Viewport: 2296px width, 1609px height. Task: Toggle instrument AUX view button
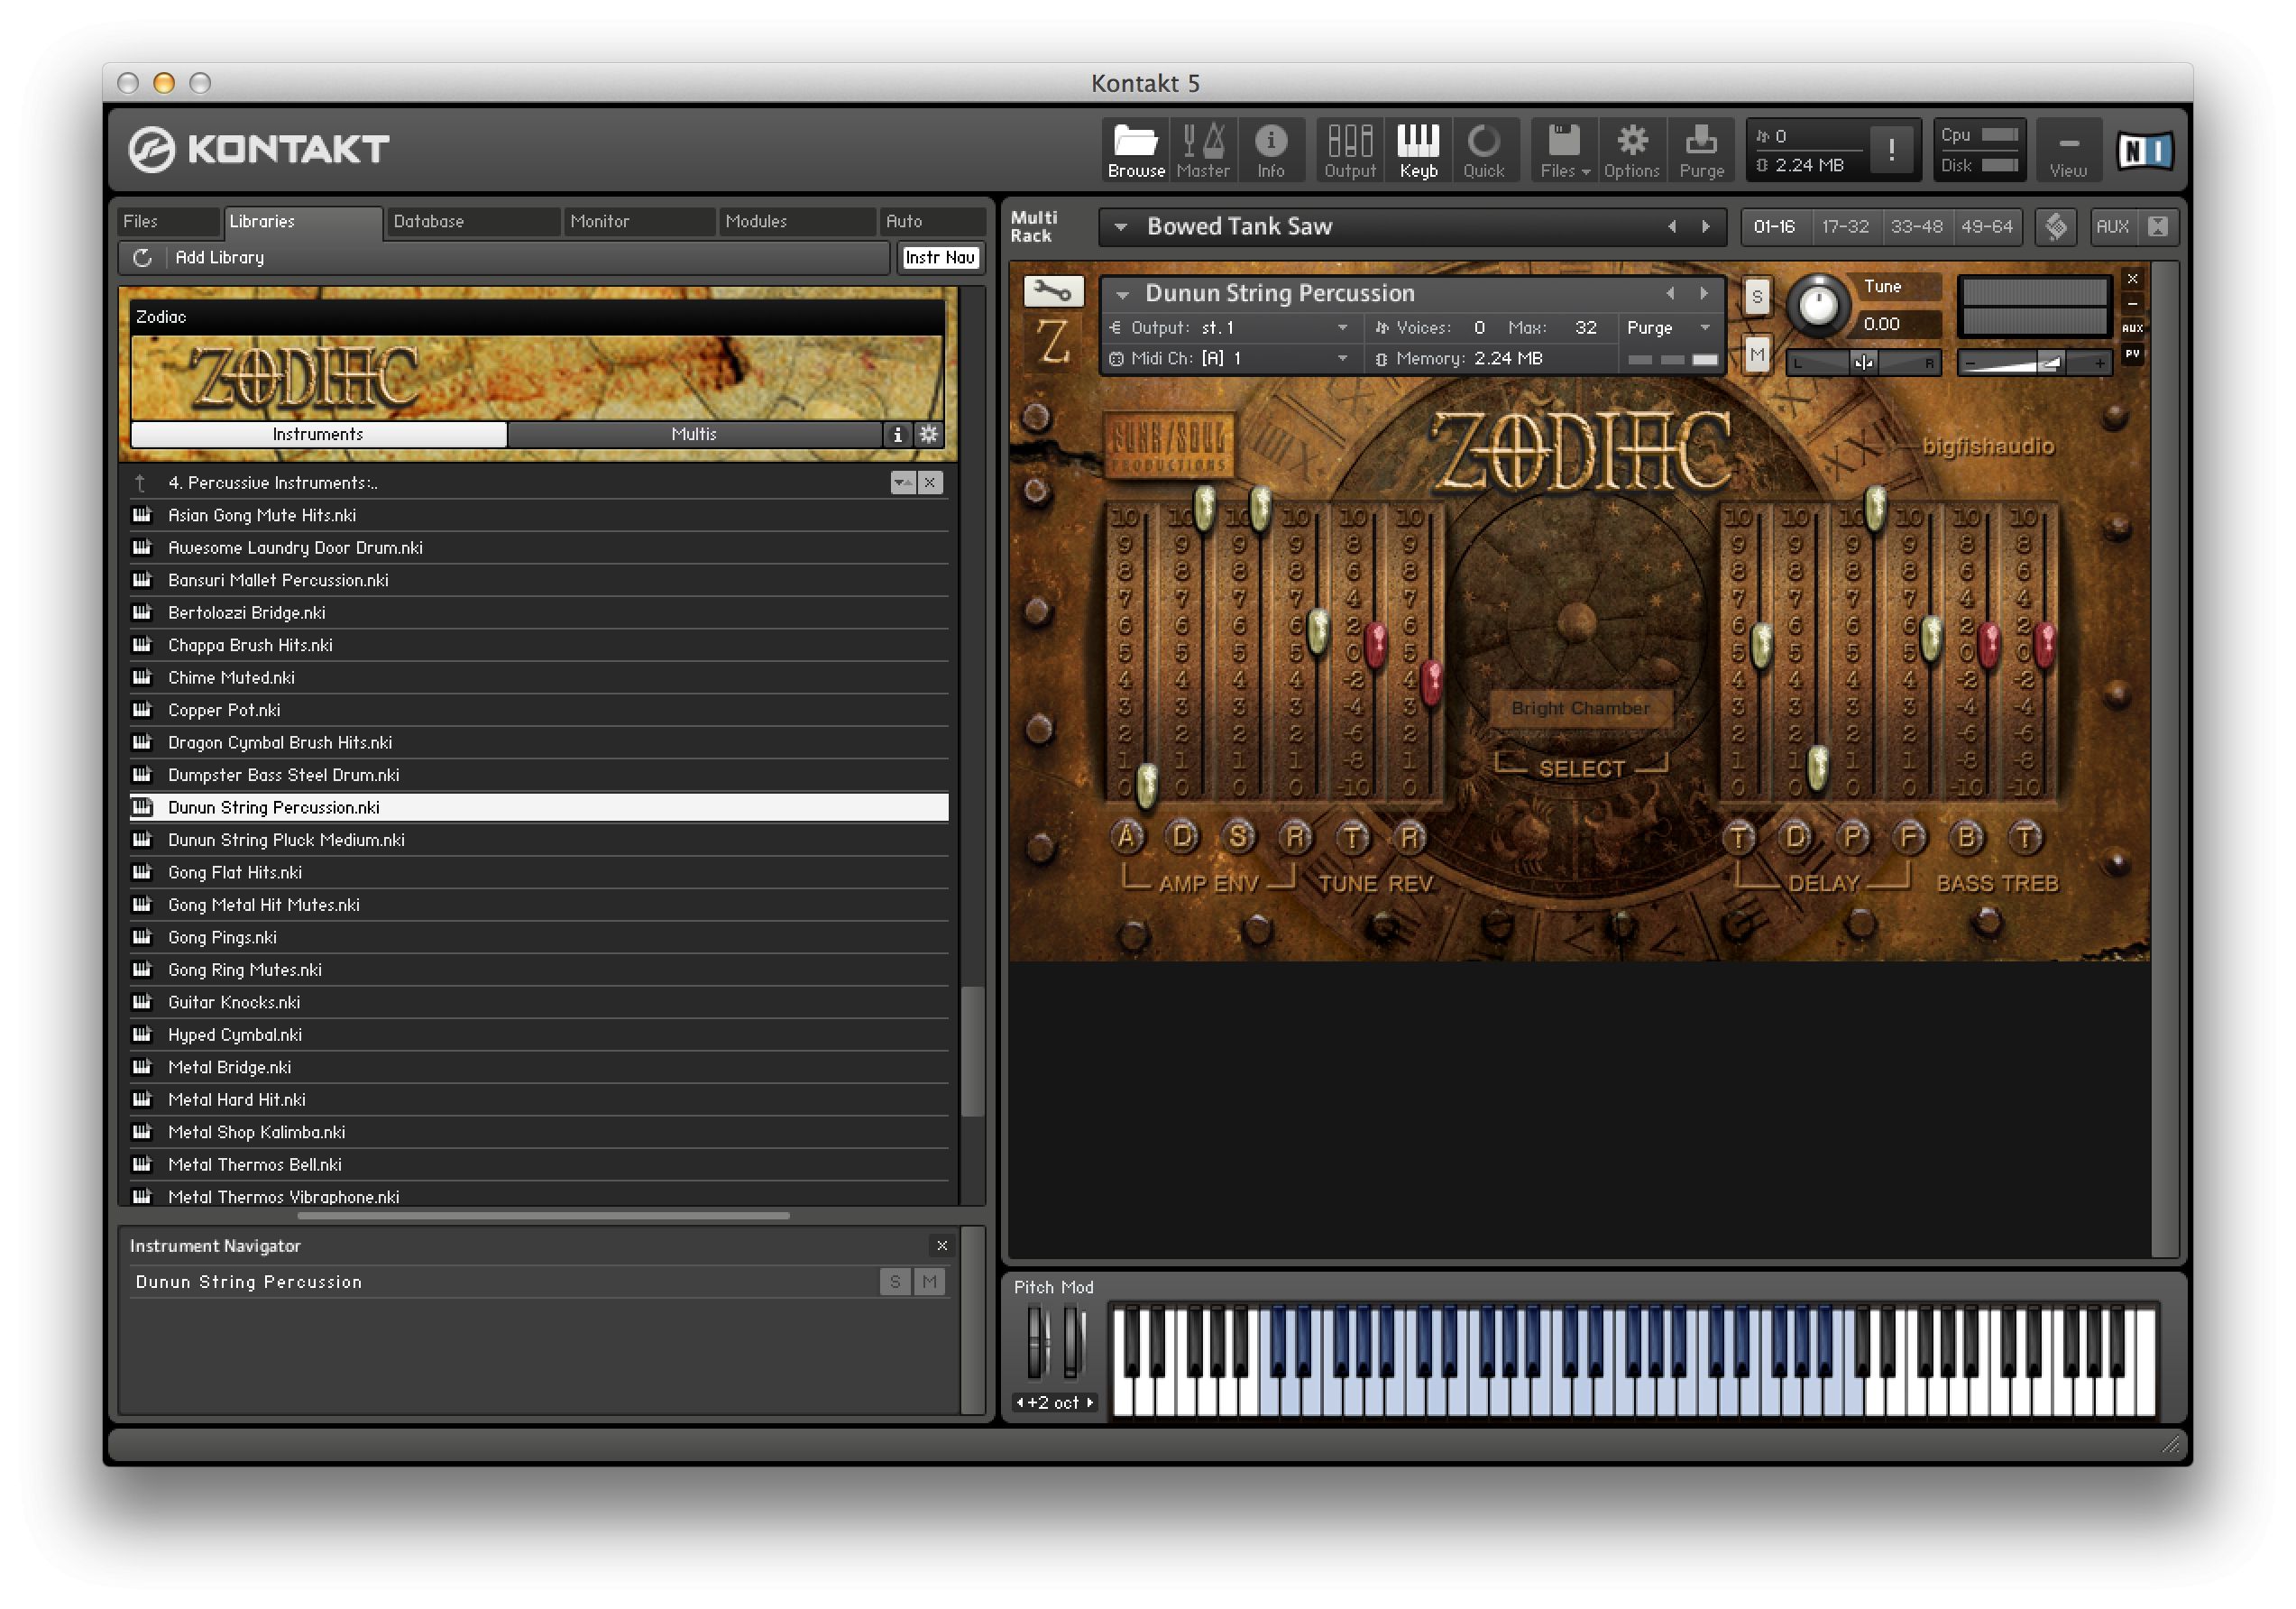coord(2132,328)
